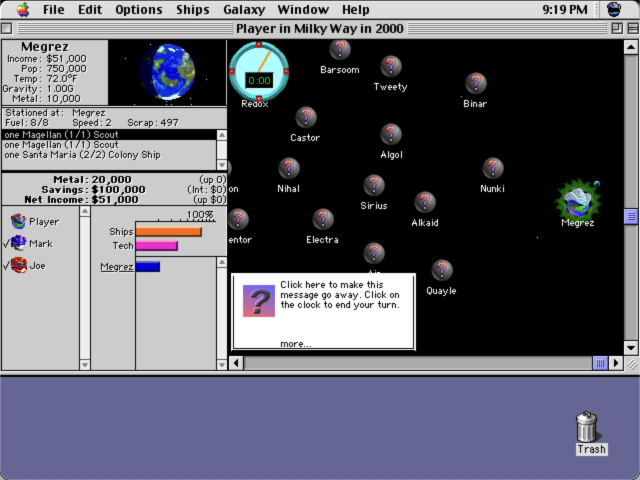Select the Electra unknown planet
The image size is (640, 480).
pyautogui.click(x=322, y=219)
